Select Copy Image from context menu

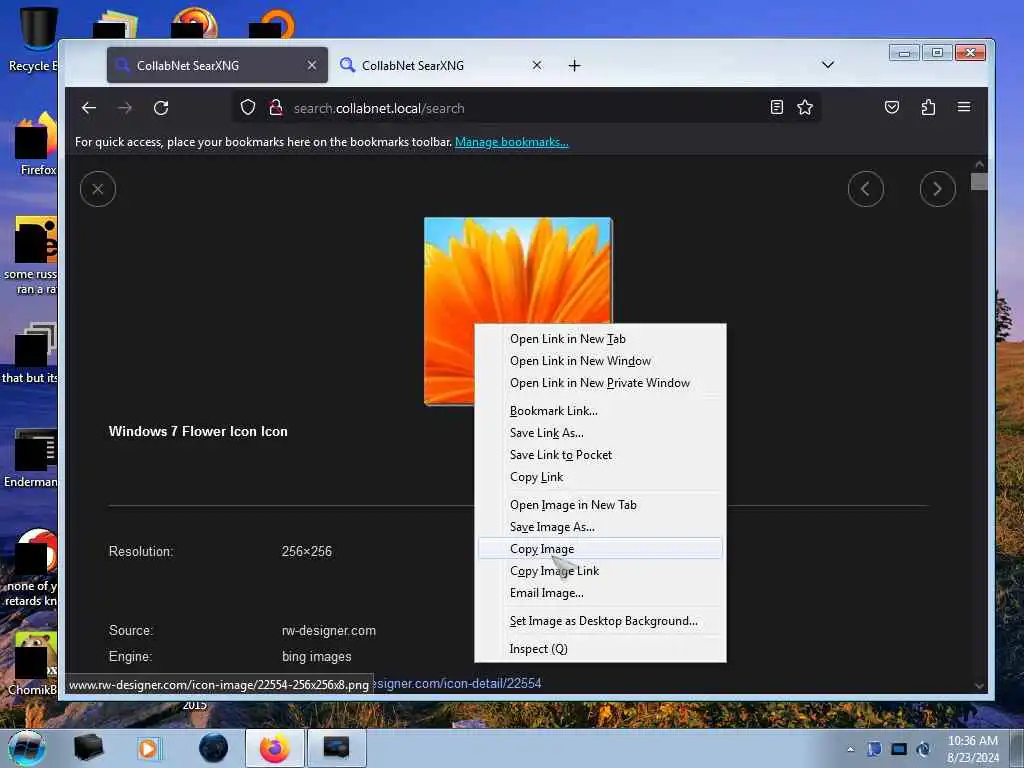[600, 549]
